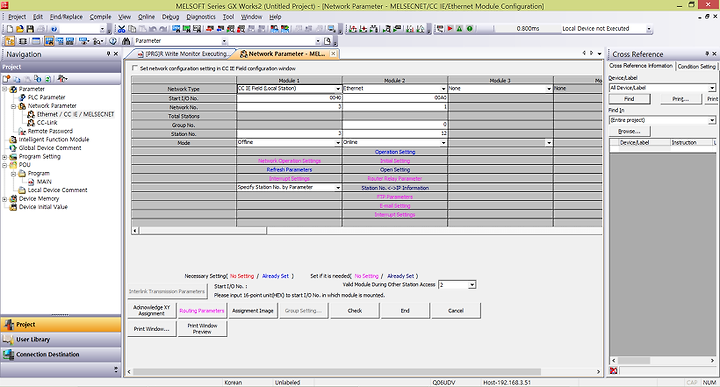Click Print Window Preview button

tap(202, 329)
